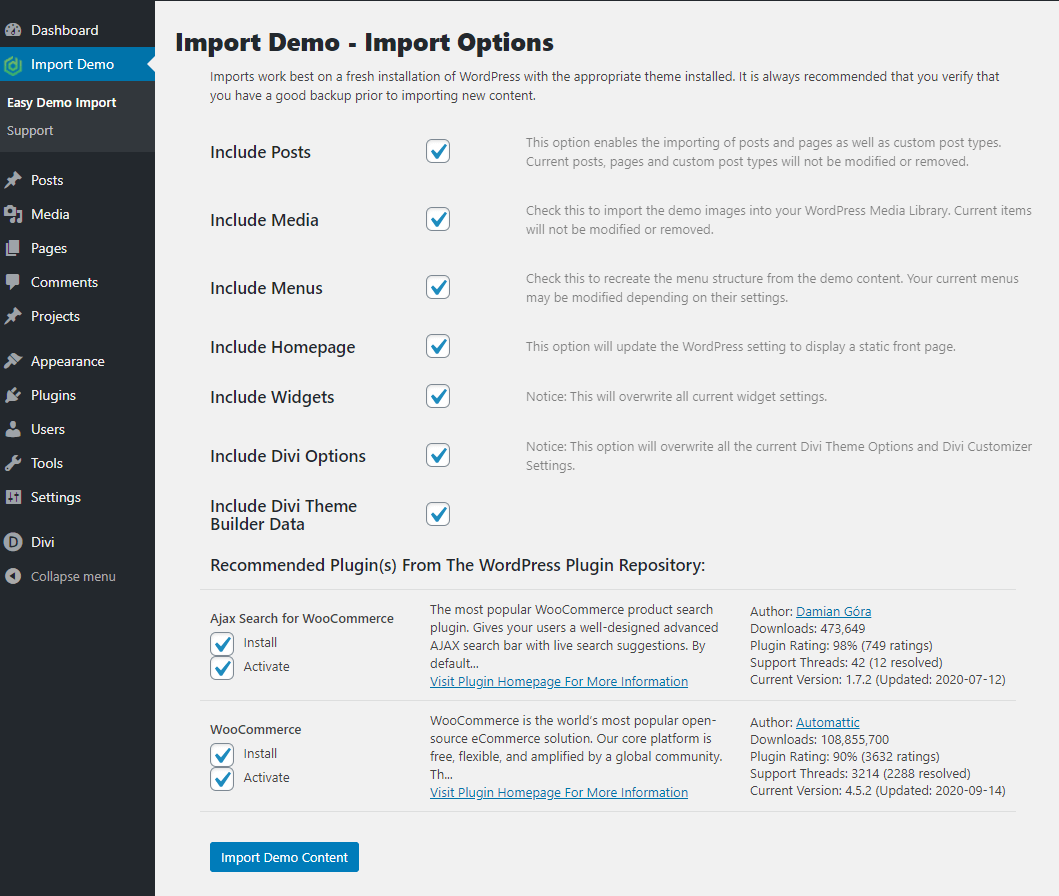Click the Appearance paintbrush icon

coord(13,361)
